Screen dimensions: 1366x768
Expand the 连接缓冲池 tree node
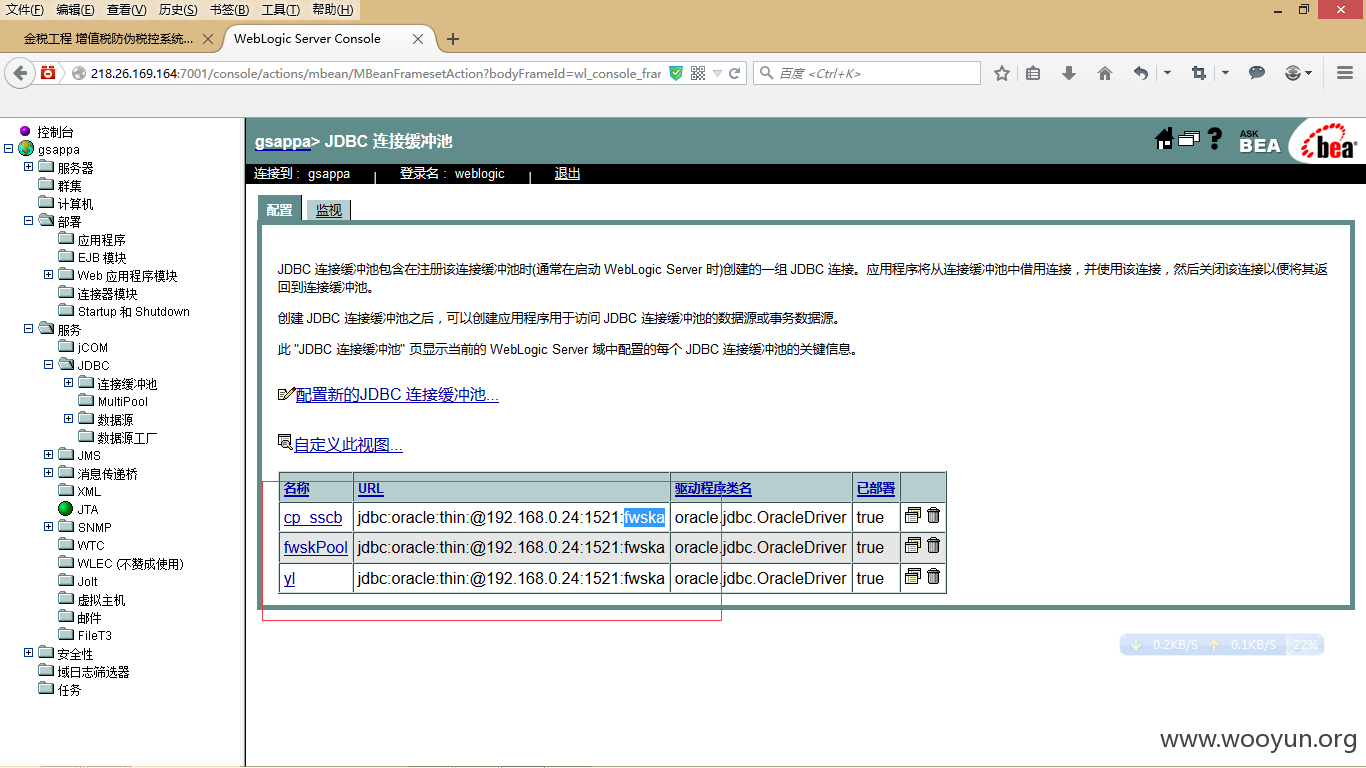tap(68, 383)
